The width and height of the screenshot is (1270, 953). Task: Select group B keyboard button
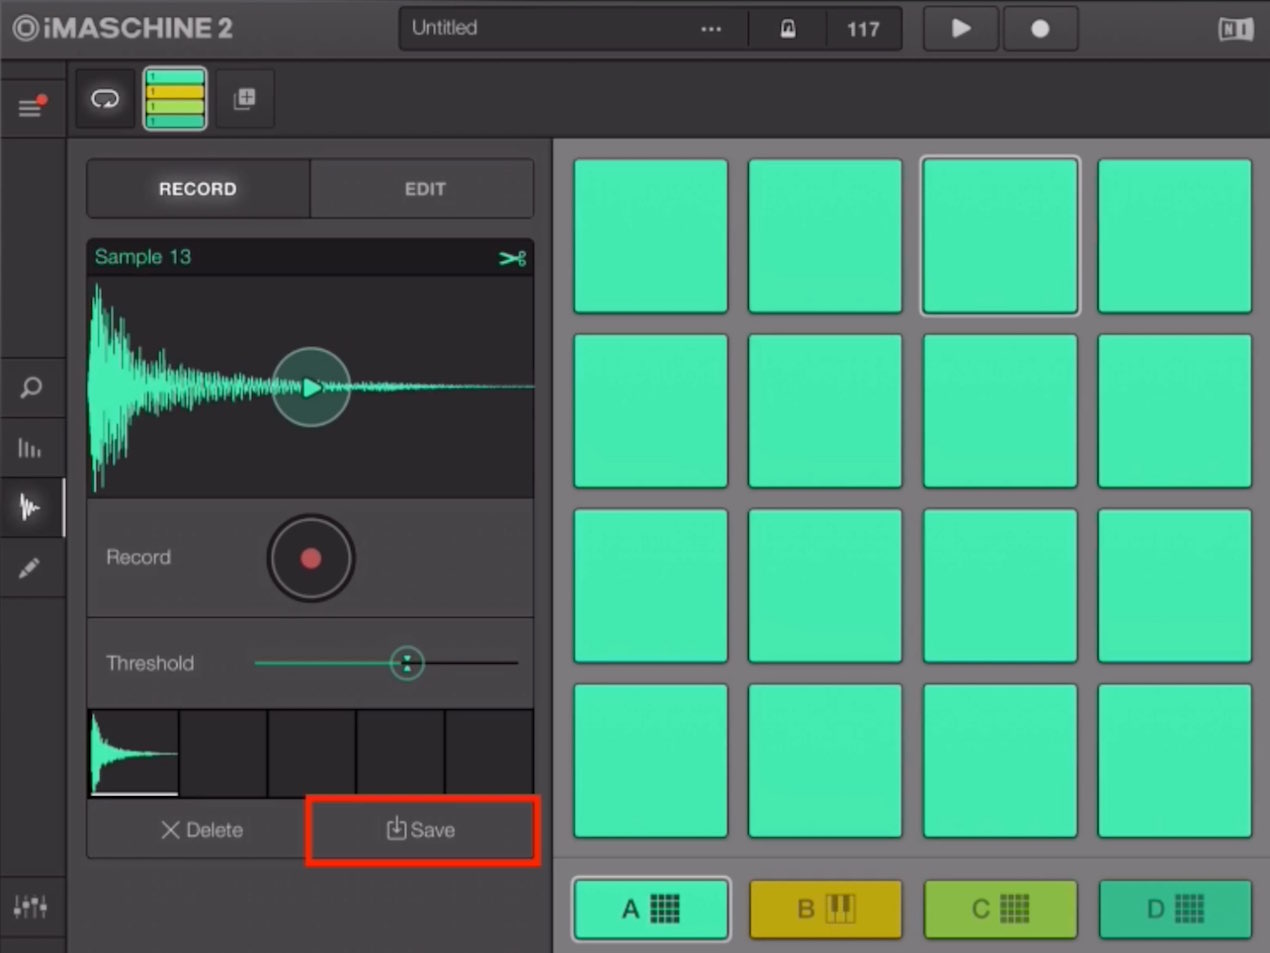point(825,909)
